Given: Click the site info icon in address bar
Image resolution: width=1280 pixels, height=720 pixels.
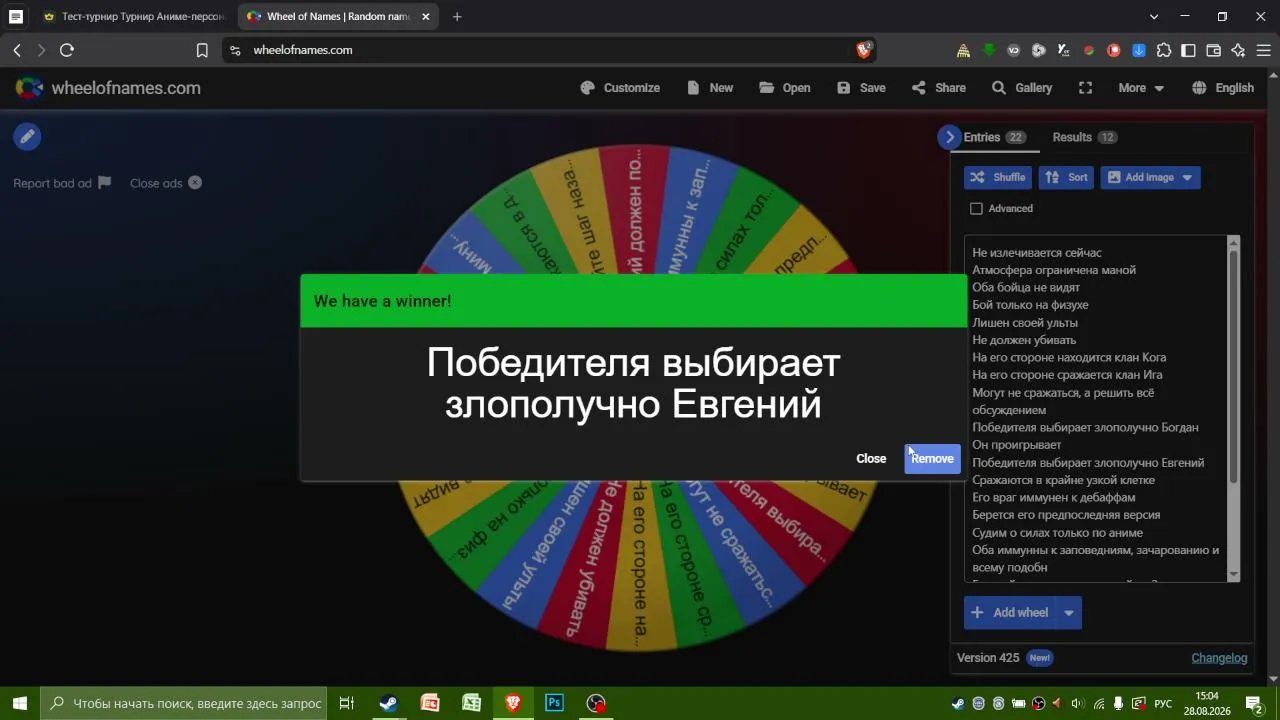Looking at the screenshot, I should click(x=235, y=50).
